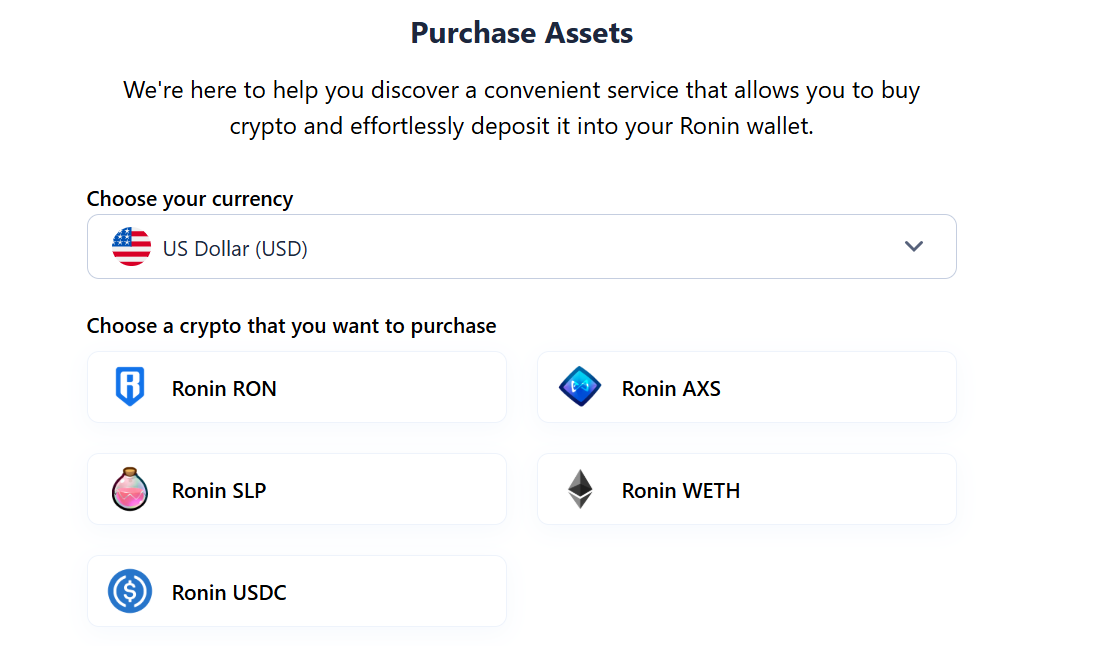The width and height of the screenshot is (1104, 646).
Task: Expand the US Dollar currency selector
Action: pyautogui.click(x=521, y=246)
